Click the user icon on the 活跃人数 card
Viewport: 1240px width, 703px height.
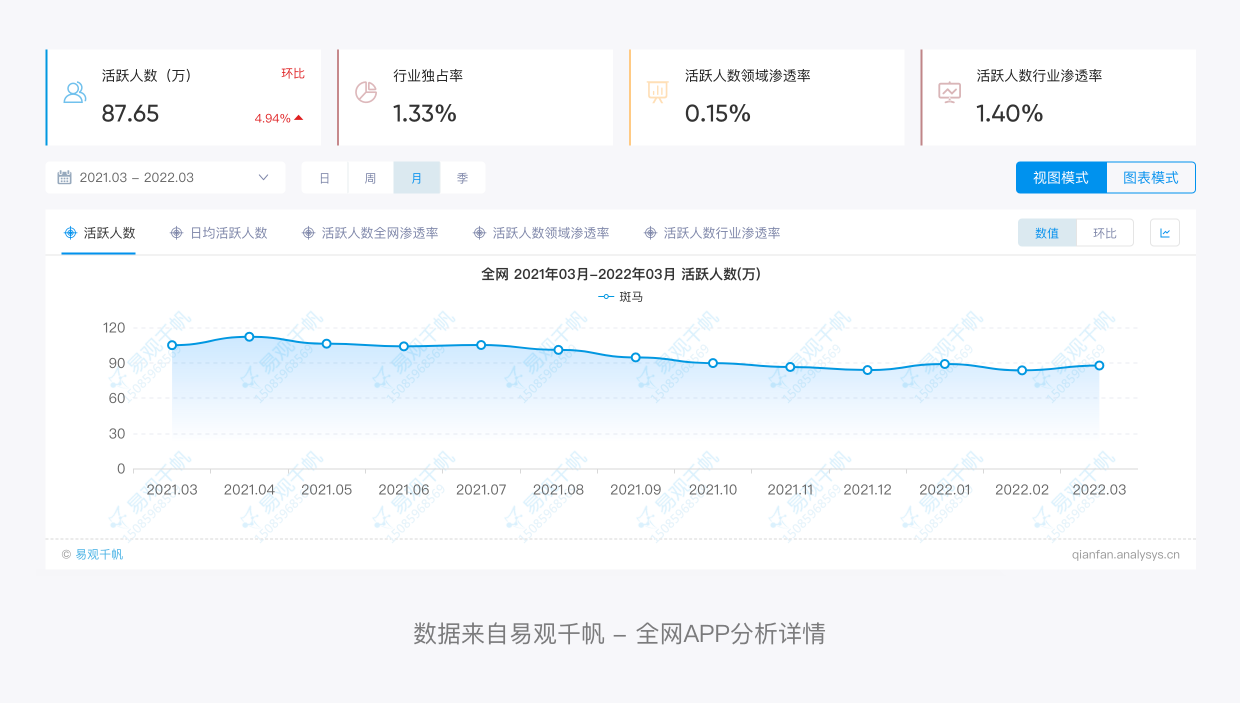click(74, 92)
